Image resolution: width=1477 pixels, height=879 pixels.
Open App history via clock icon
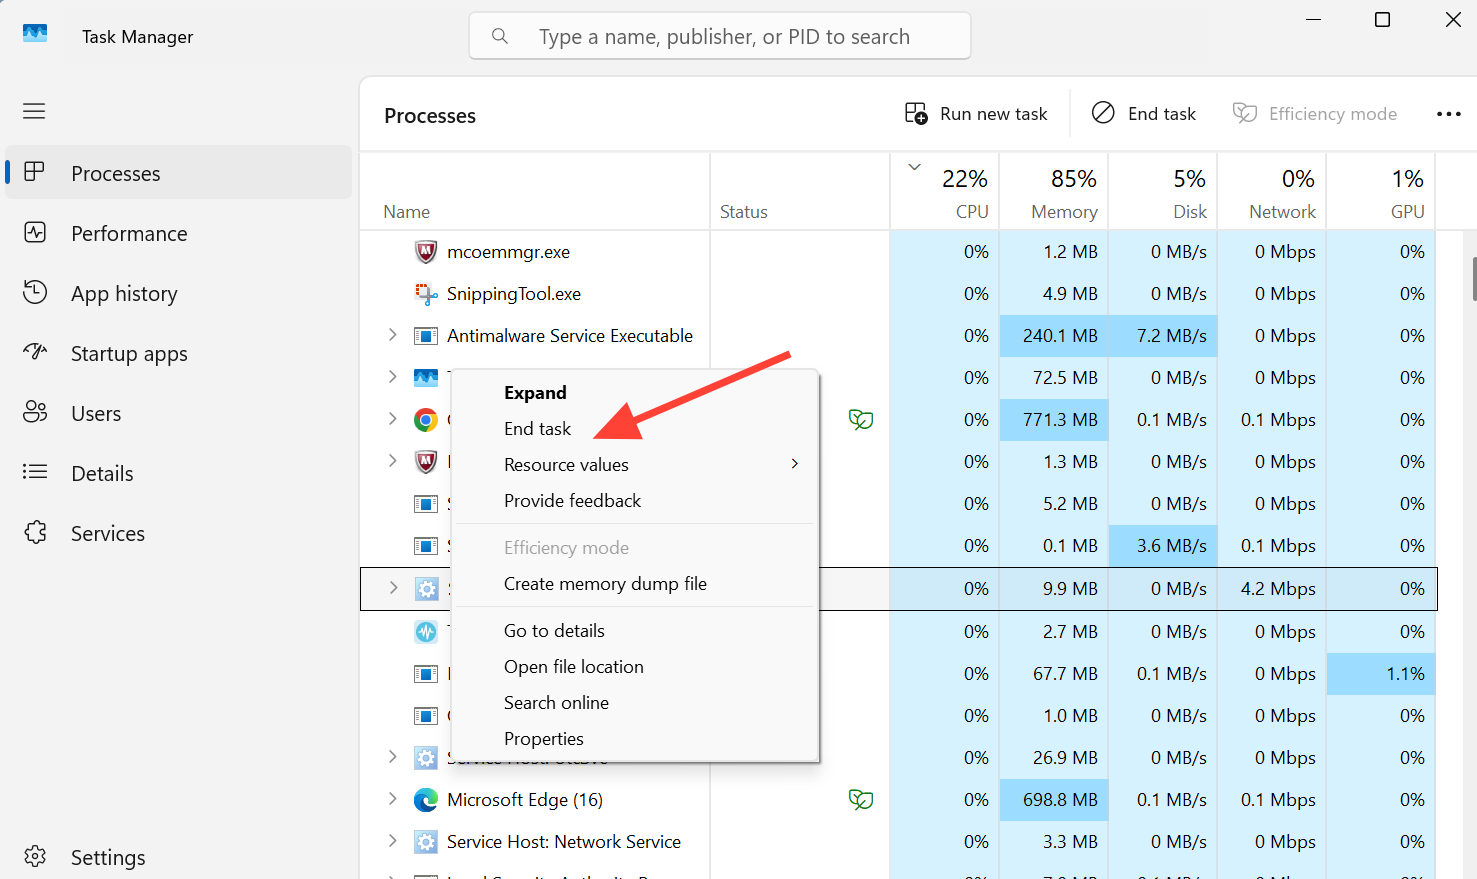(35, 292)
